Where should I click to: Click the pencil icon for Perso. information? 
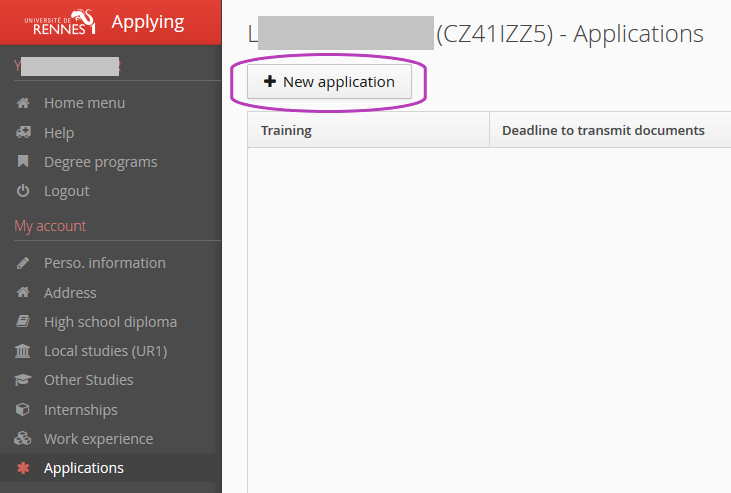click(23, 263)
